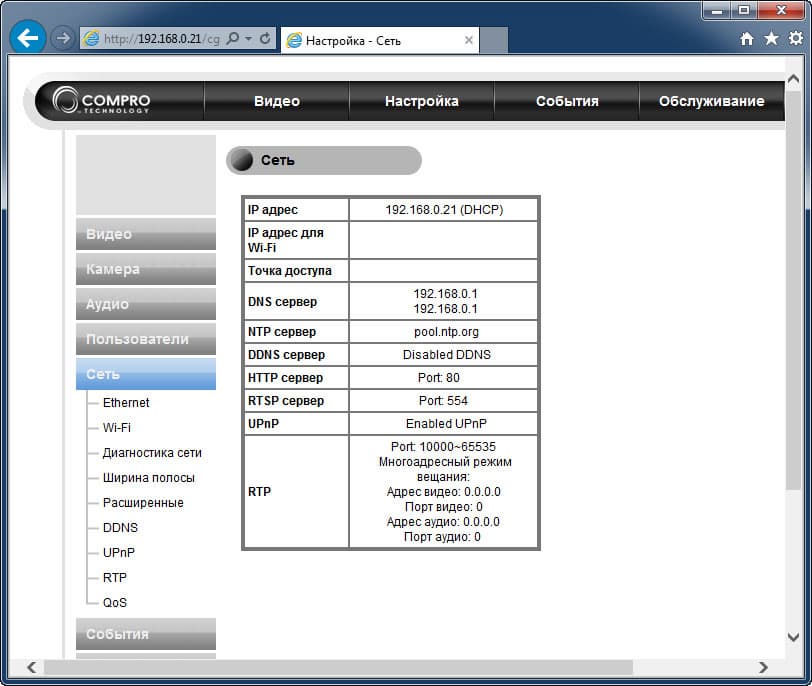Collapse the Сеть sidebar section
Viewport: 812px width, 686px height.
(146, 374)
